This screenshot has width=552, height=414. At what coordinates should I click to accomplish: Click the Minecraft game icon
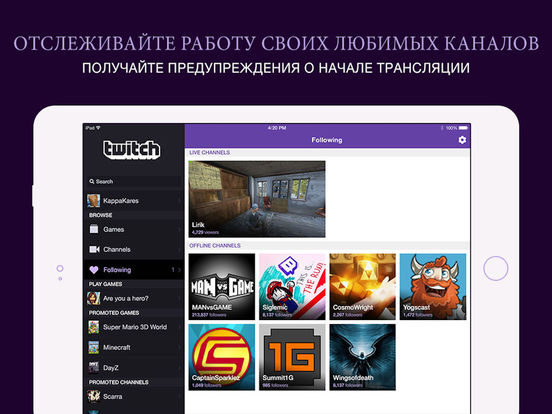(94, 347)
